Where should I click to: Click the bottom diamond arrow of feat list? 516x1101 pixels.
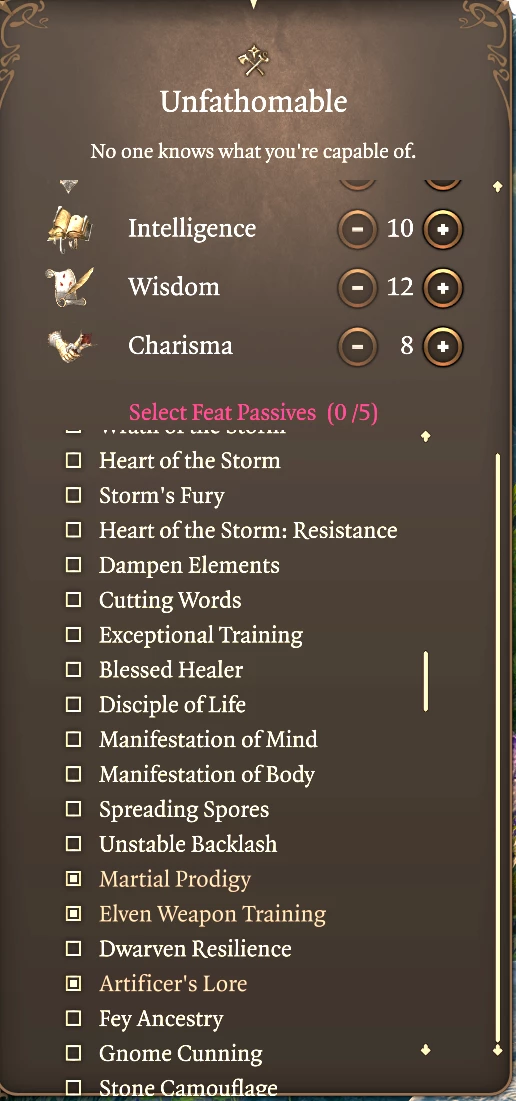(x=425, y=1049)
